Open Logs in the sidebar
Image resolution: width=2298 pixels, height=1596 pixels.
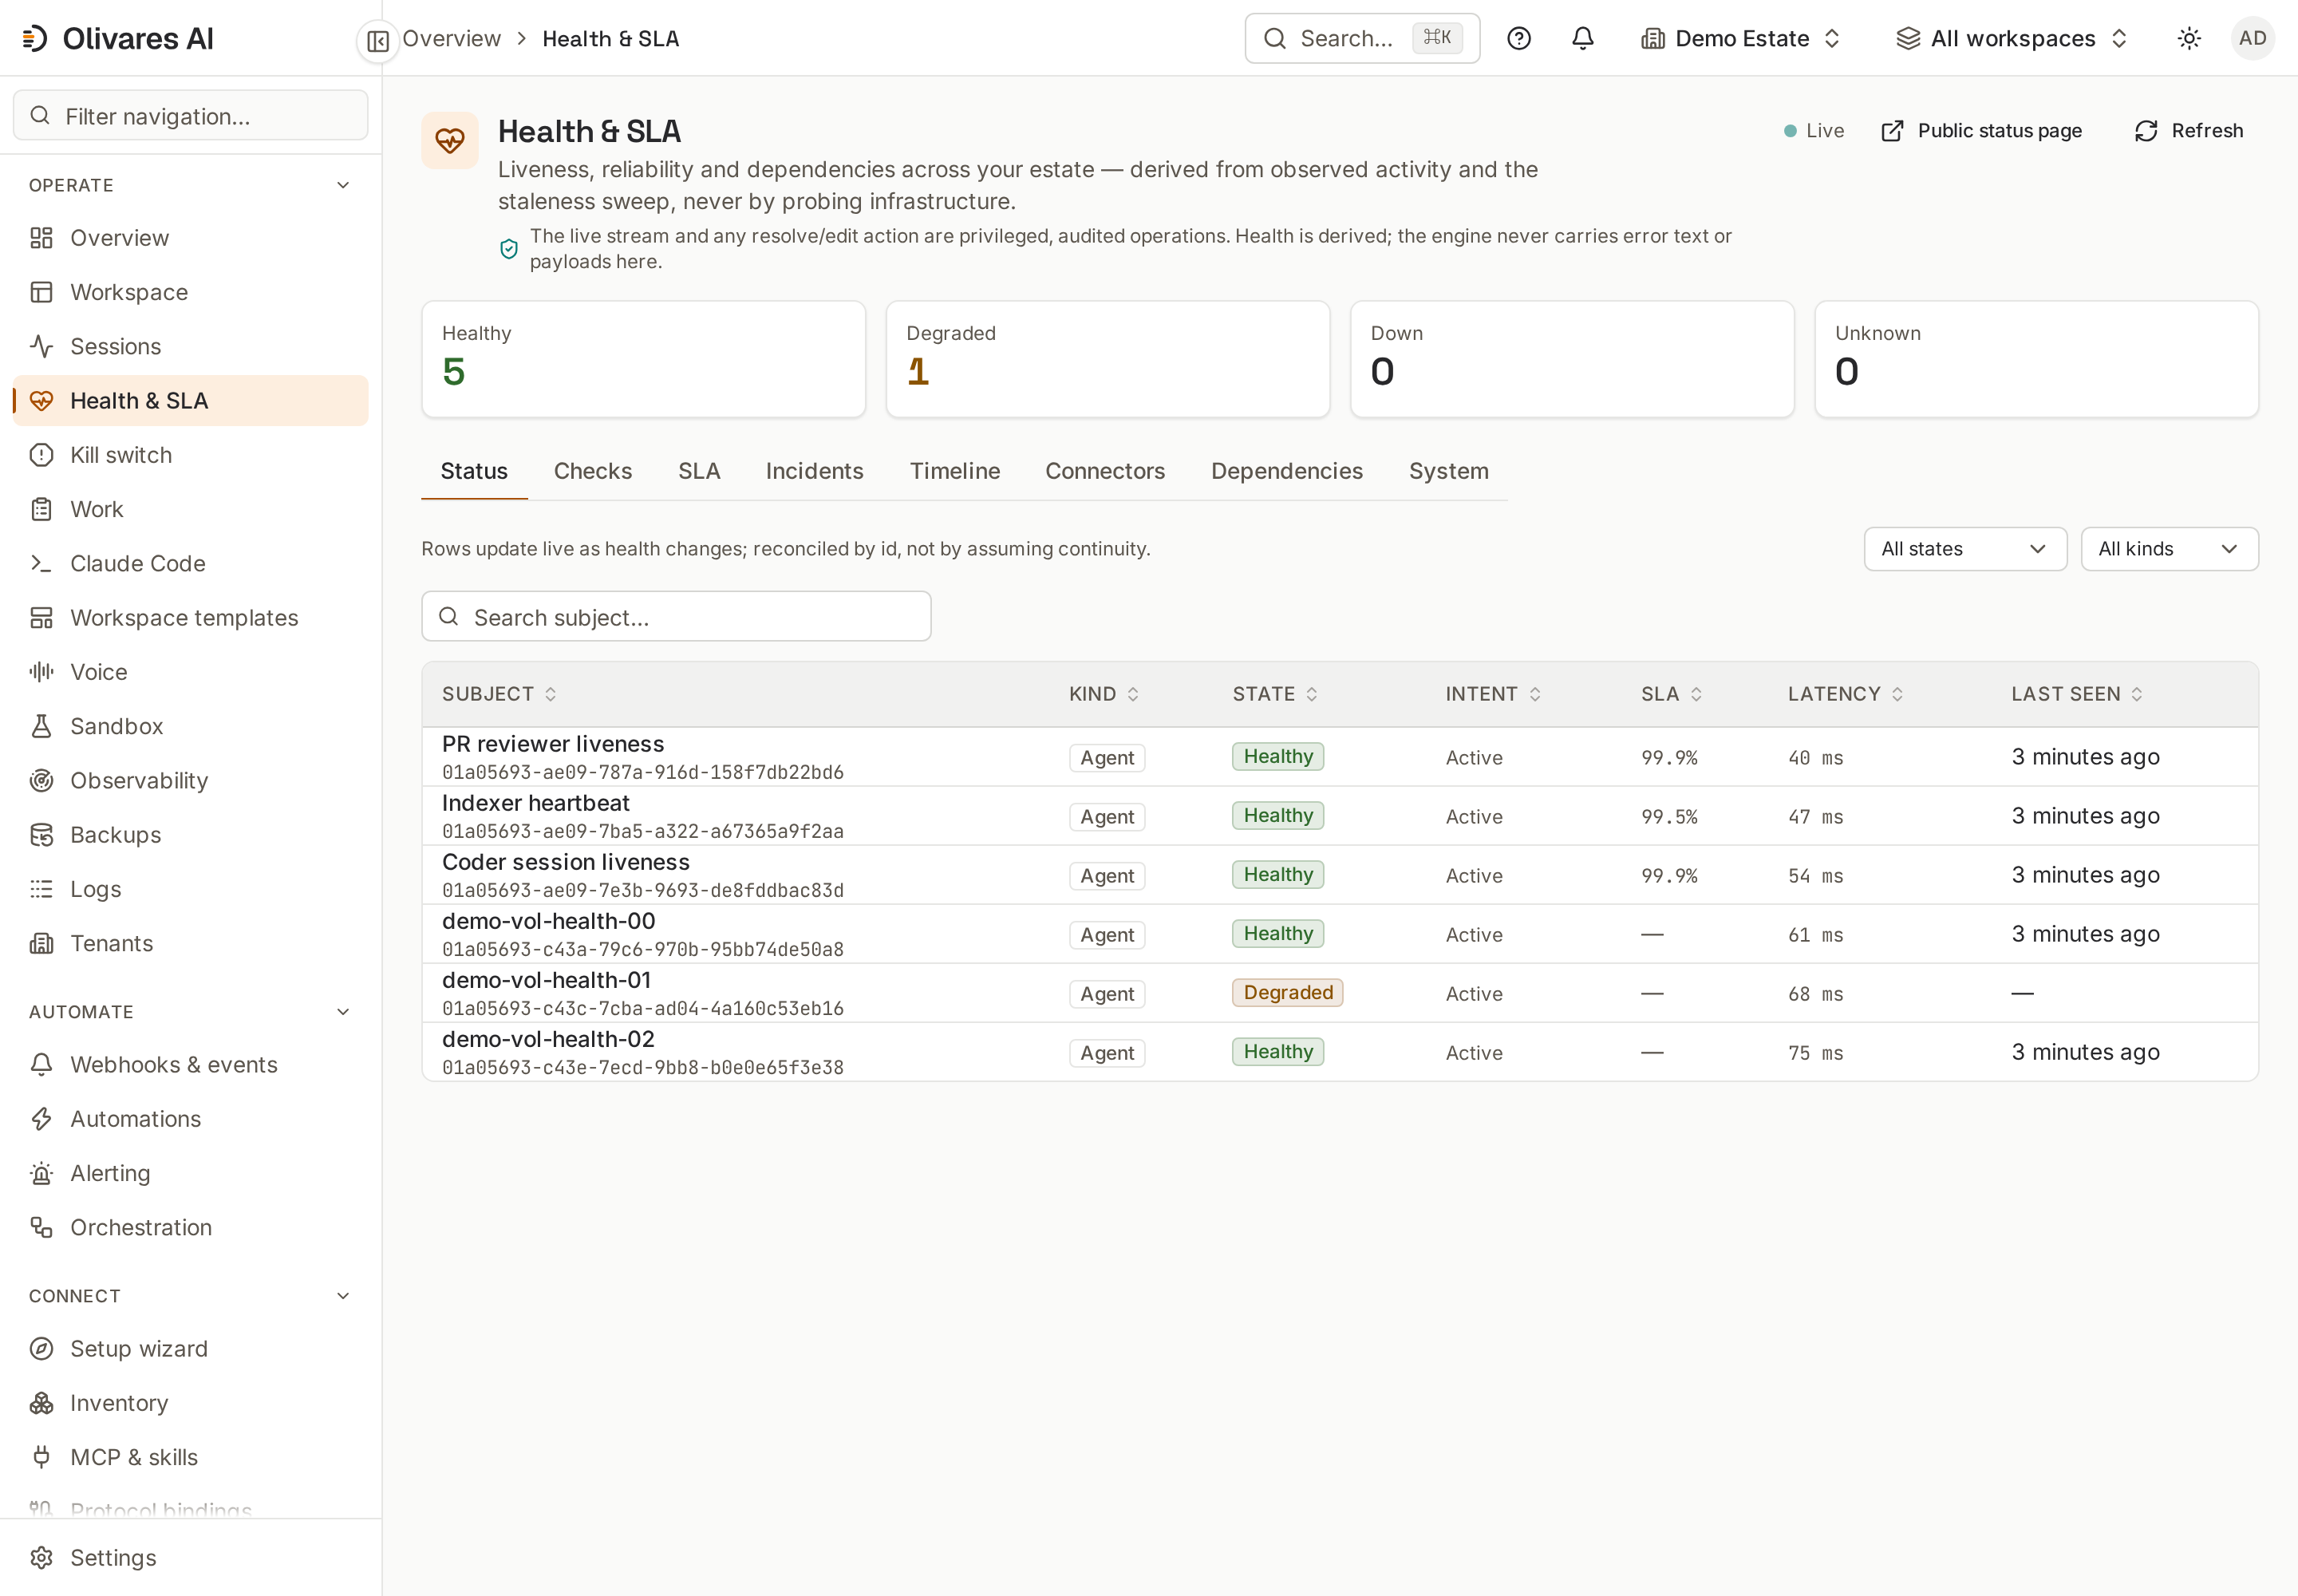[x=190, y=889]
